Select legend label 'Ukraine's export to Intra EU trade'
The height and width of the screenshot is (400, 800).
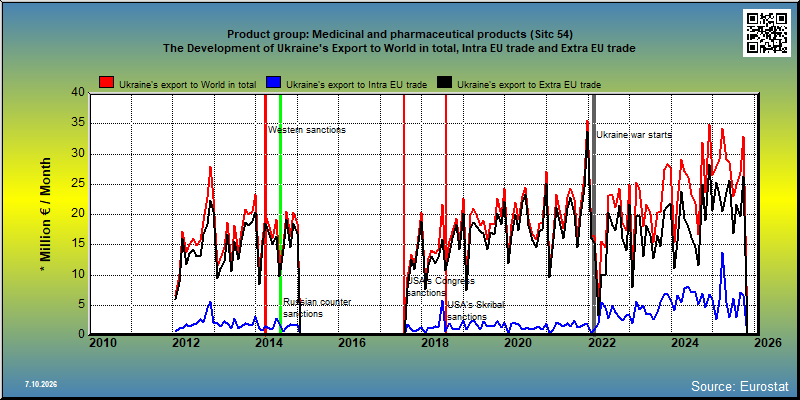tap(357, 85)
